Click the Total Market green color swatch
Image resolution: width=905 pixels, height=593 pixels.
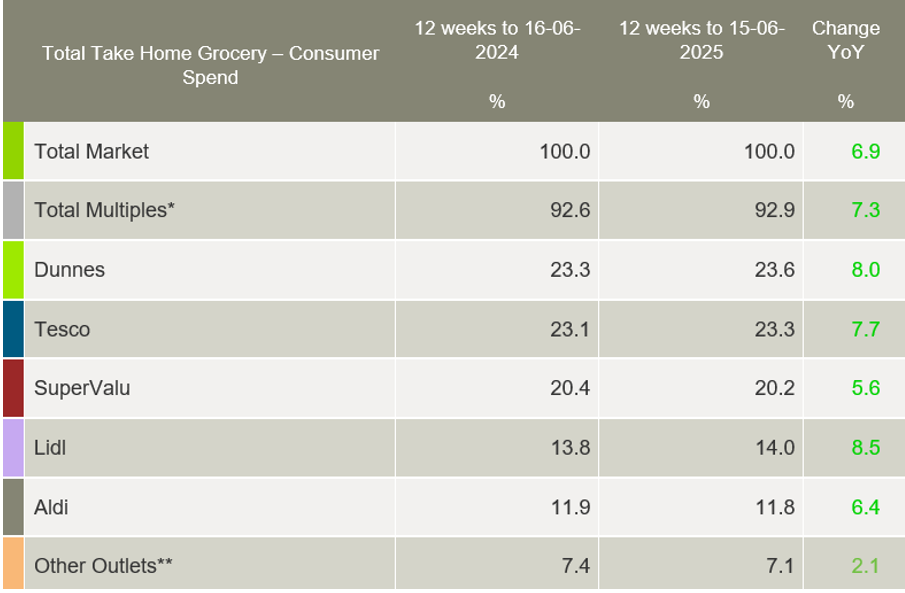[13, 151]
